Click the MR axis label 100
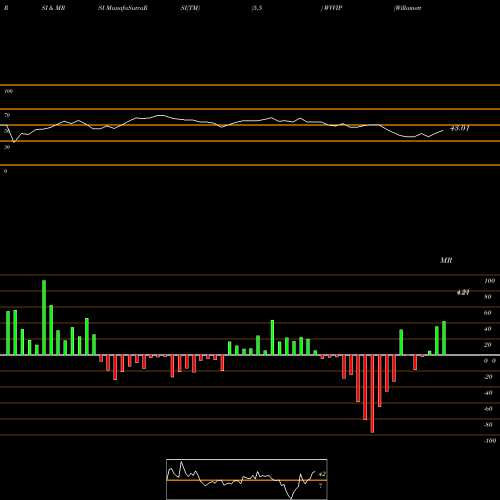Viewport: 500px width, 500px height. [489, 281]
